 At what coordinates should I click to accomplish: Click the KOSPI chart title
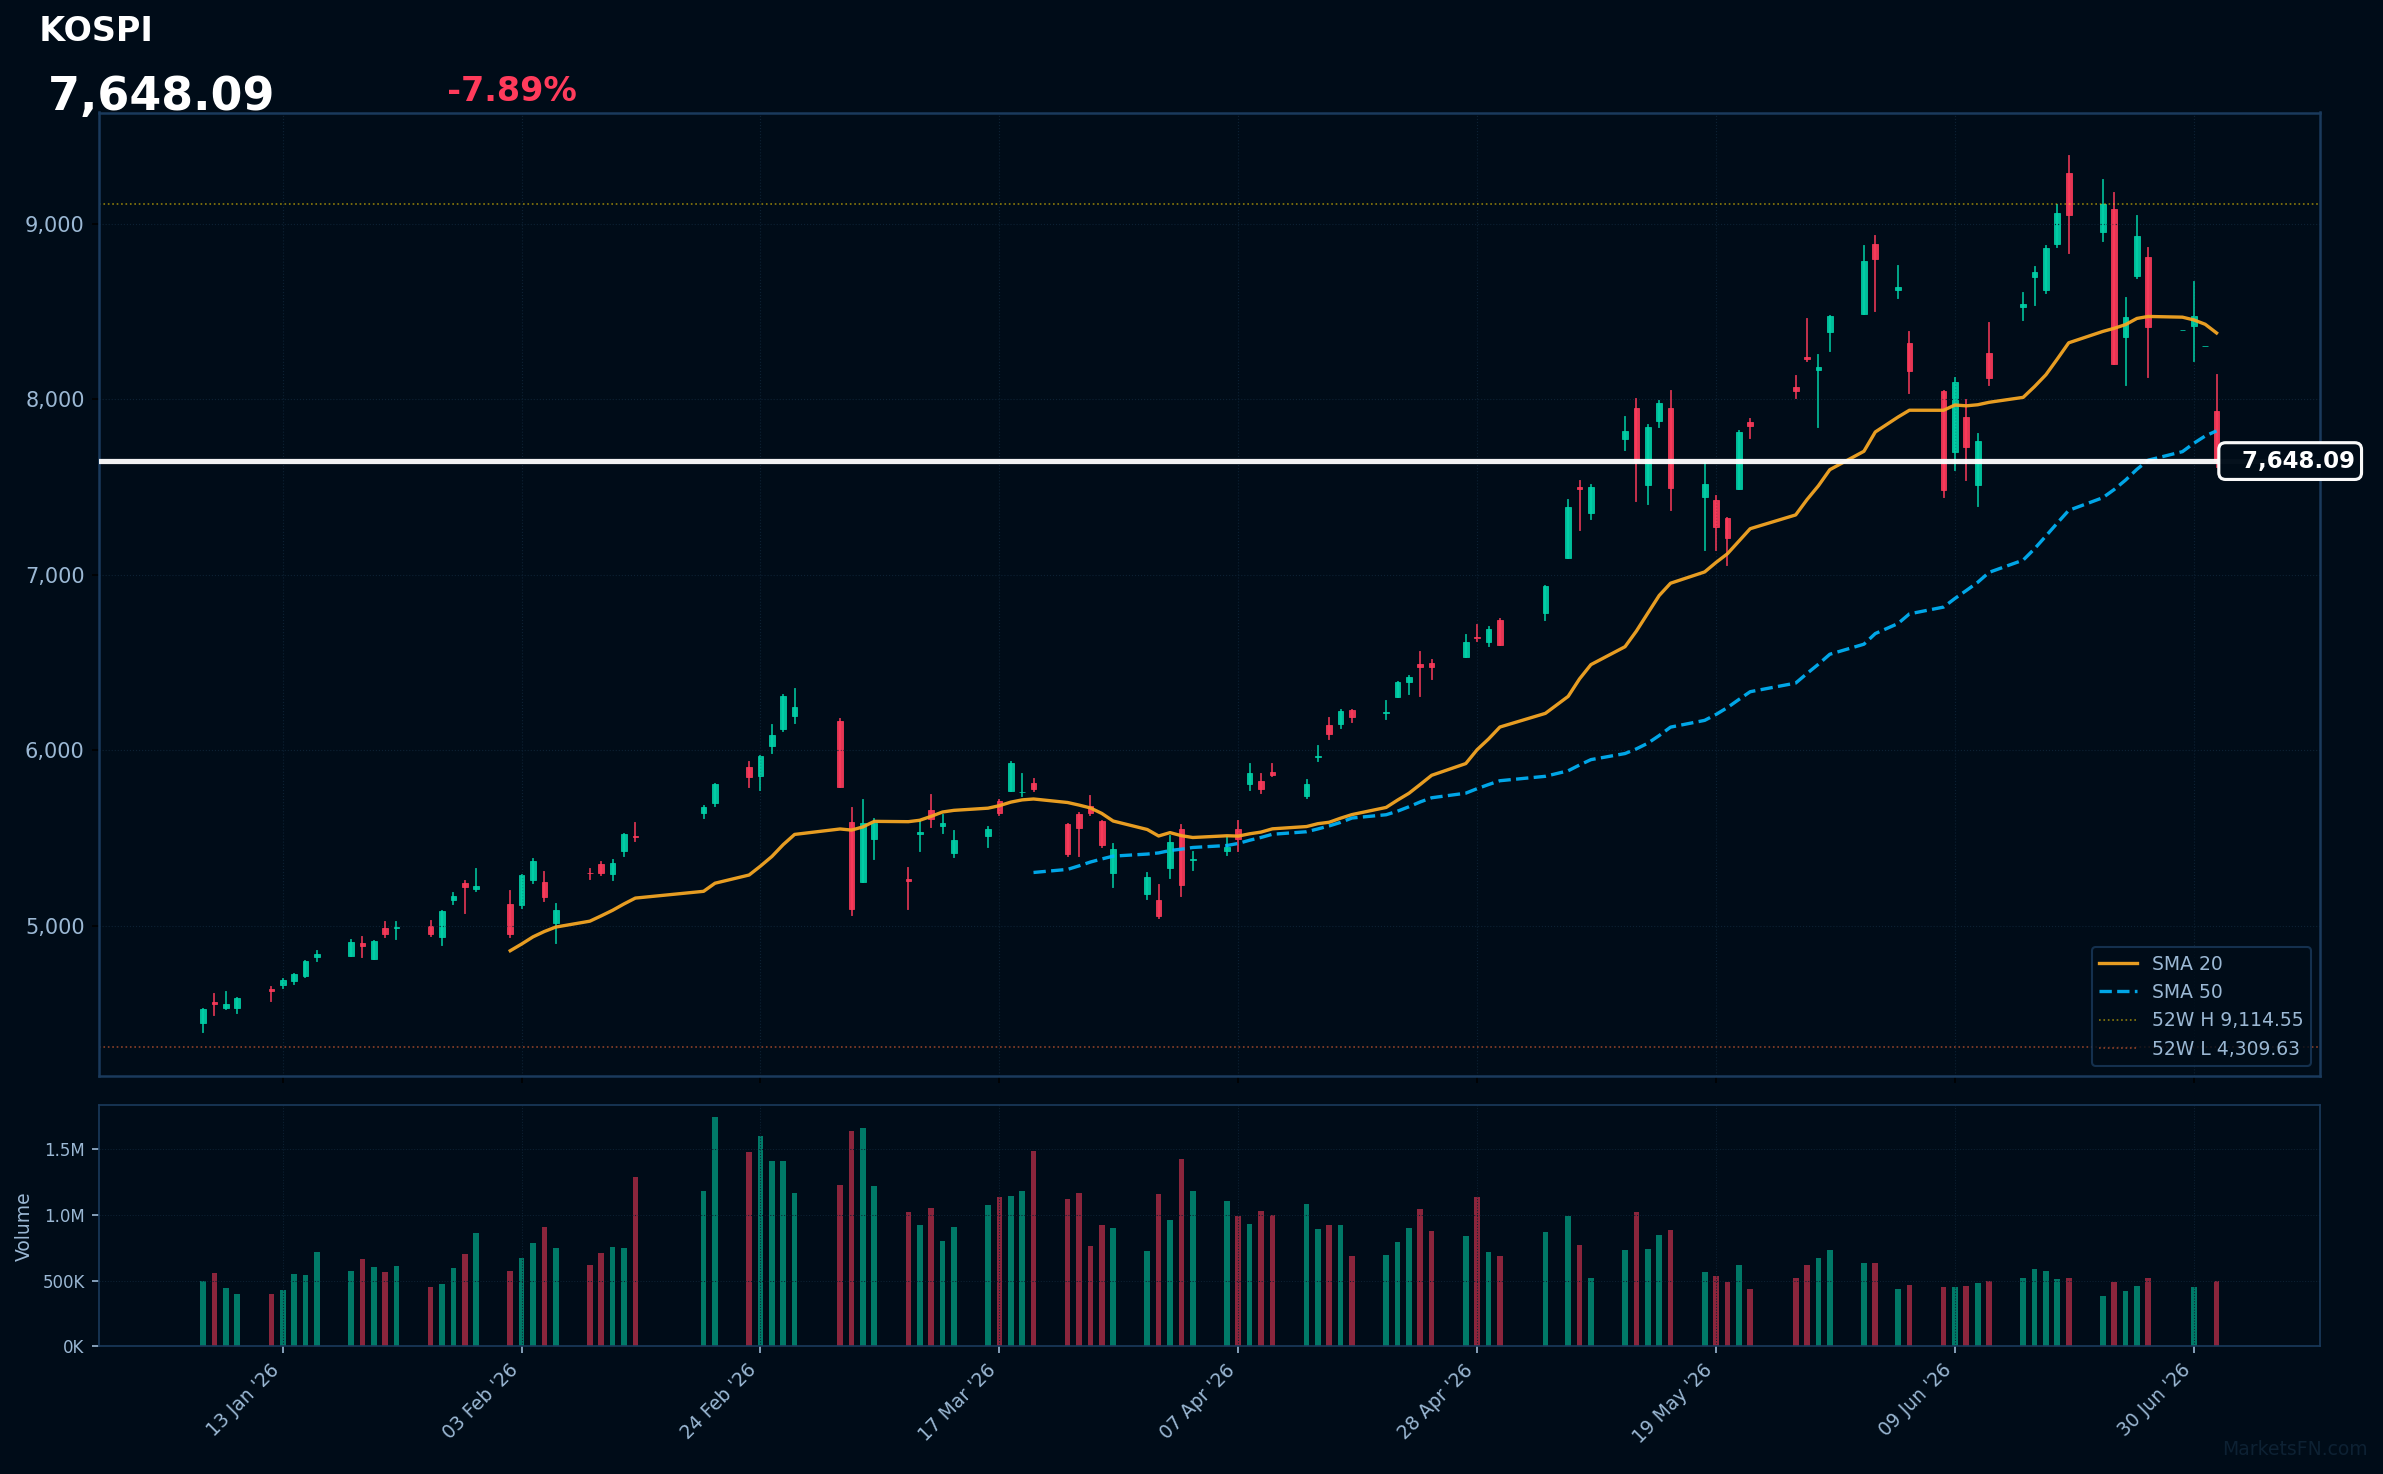96,30
